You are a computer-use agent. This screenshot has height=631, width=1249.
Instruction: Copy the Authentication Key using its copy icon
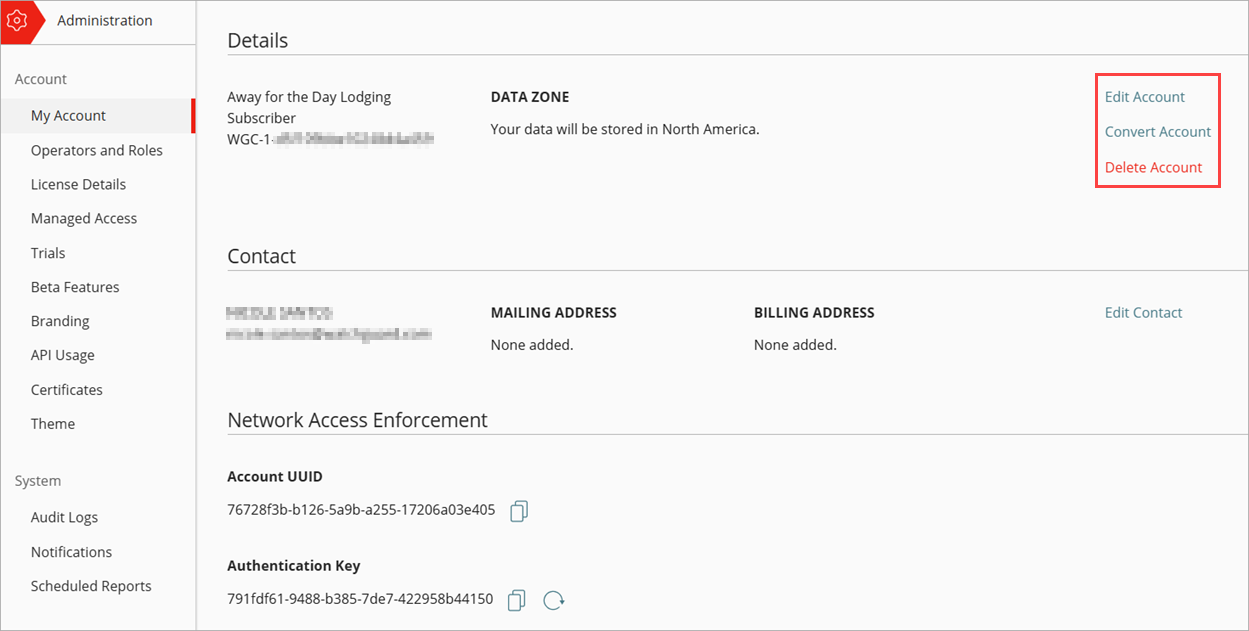pos(516,600)
